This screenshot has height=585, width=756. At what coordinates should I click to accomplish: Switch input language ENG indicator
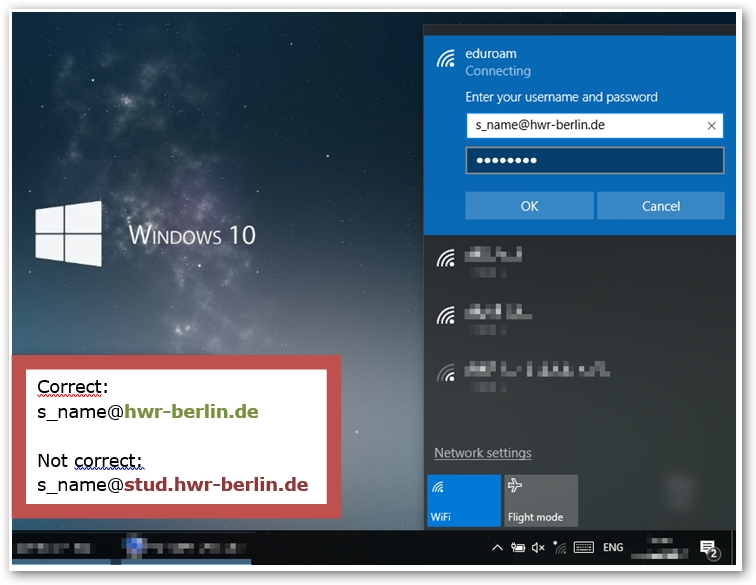point(613,547)
